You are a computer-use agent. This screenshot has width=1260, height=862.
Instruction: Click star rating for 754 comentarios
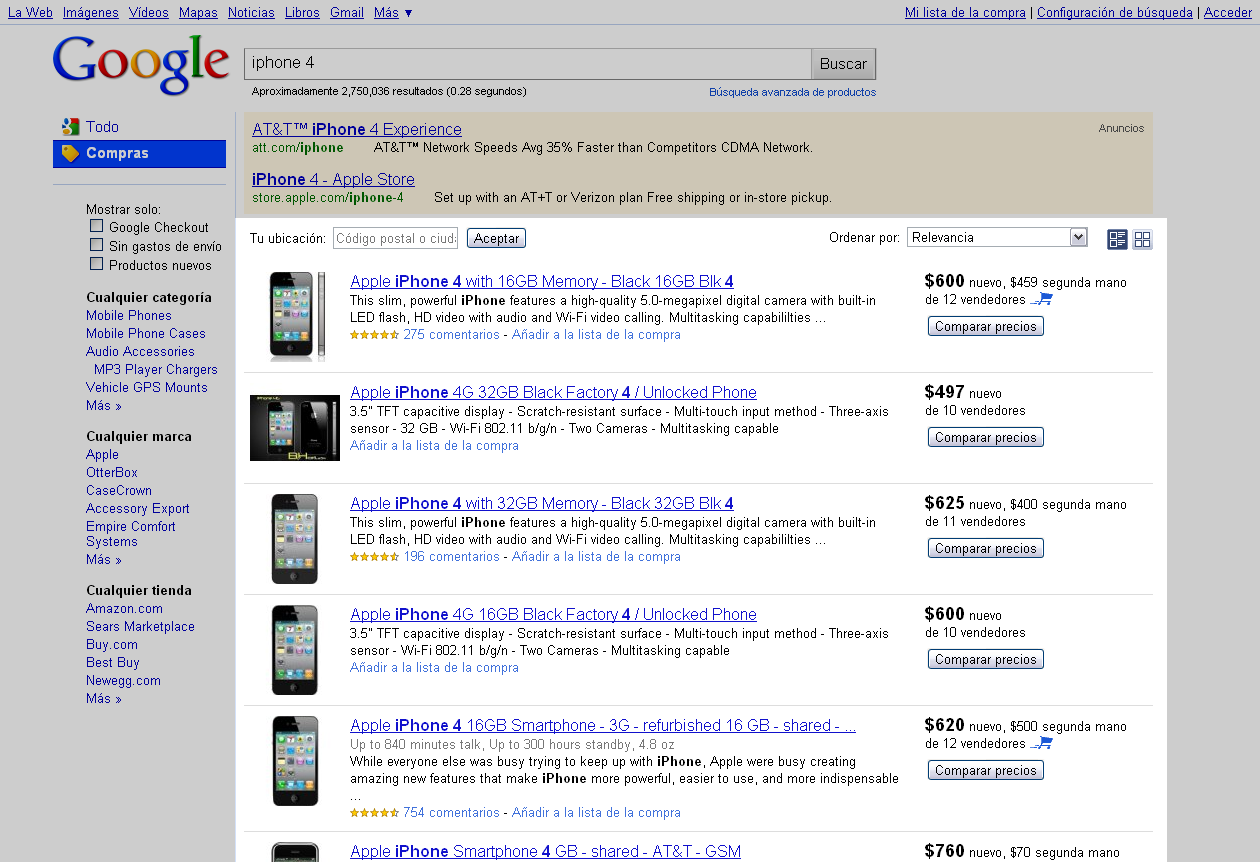(x=374, y=813)
